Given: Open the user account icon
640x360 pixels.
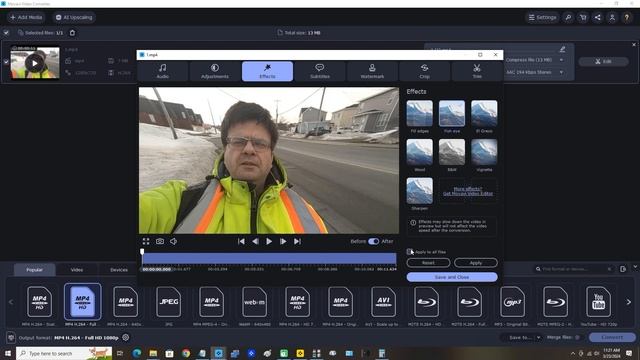Looking at the screenshot, I should point(612,18).
